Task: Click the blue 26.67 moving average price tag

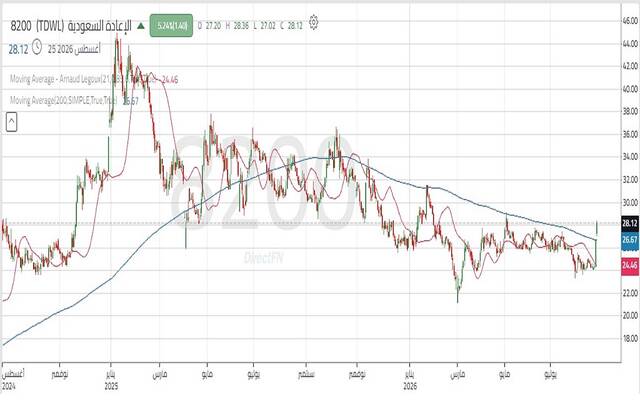Action: [629, 240]
